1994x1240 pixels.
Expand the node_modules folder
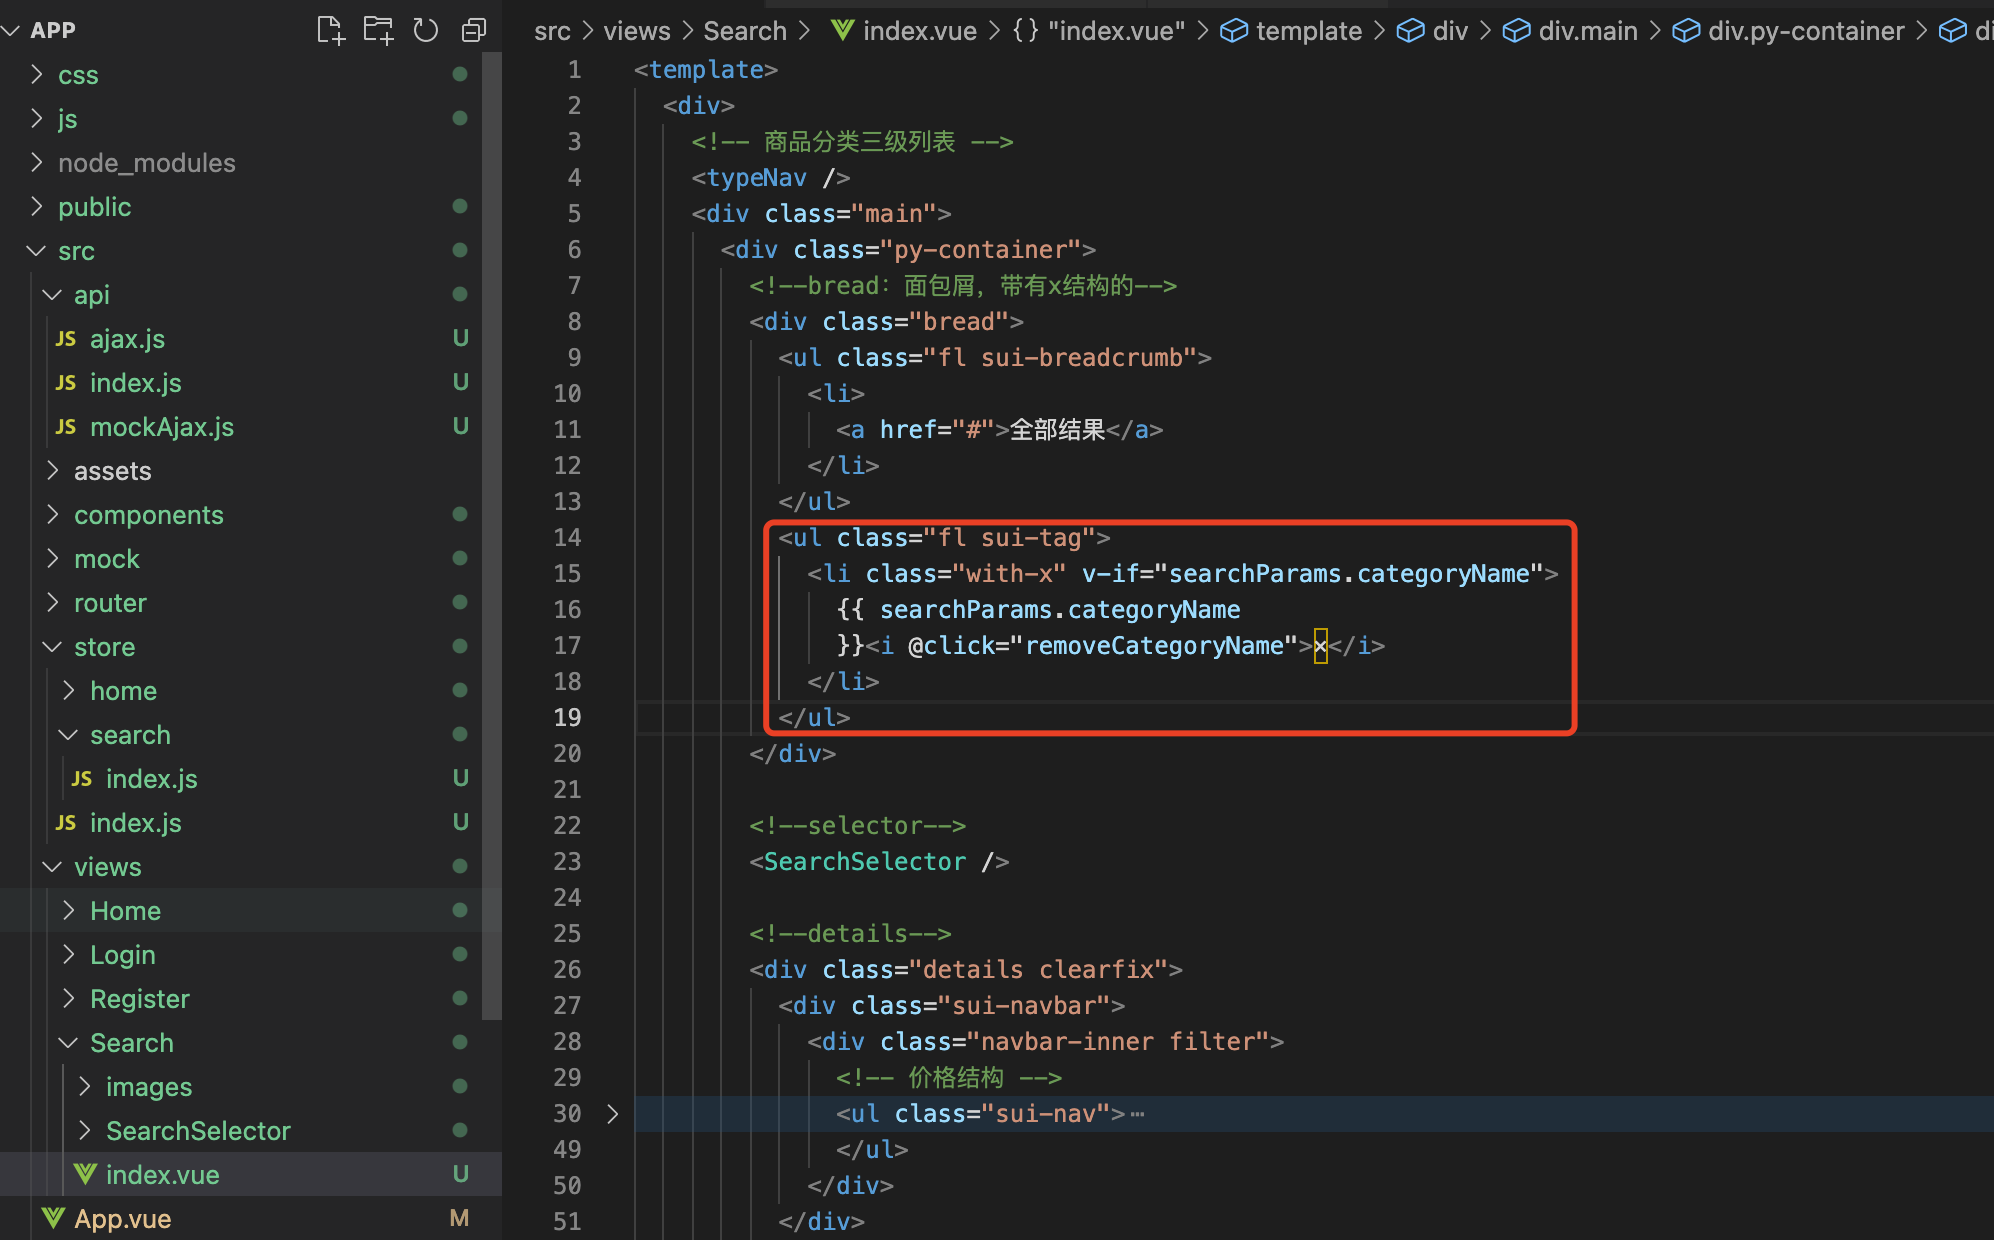click(146, 163)
